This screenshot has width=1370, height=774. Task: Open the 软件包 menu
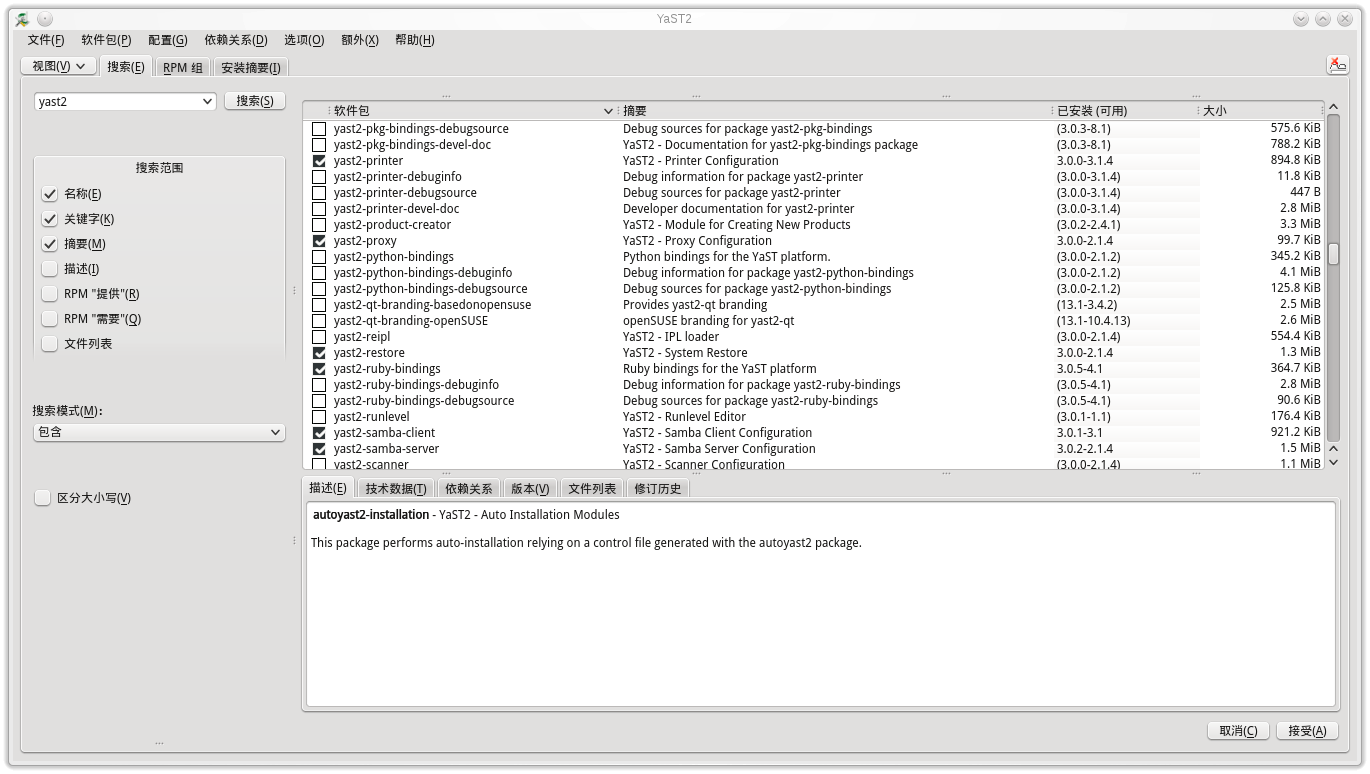(106, 40)
